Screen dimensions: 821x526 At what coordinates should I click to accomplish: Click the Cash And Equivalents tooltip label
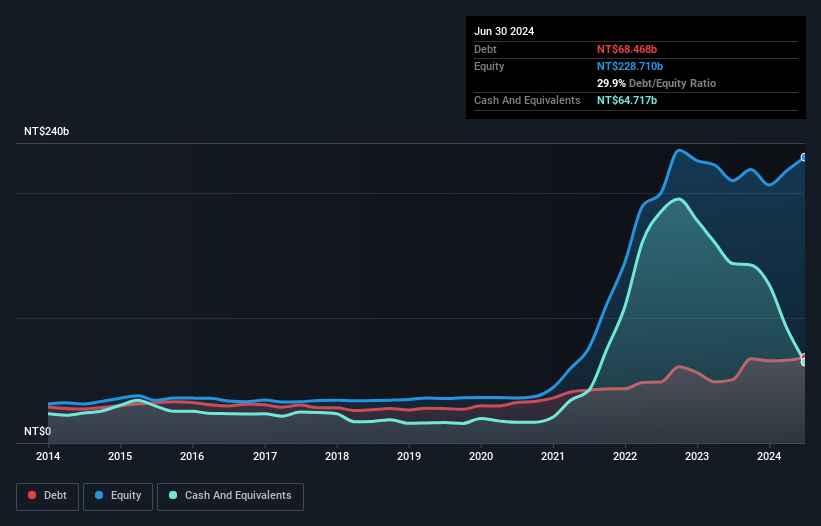pyautogui.click(x=527, y=100)
